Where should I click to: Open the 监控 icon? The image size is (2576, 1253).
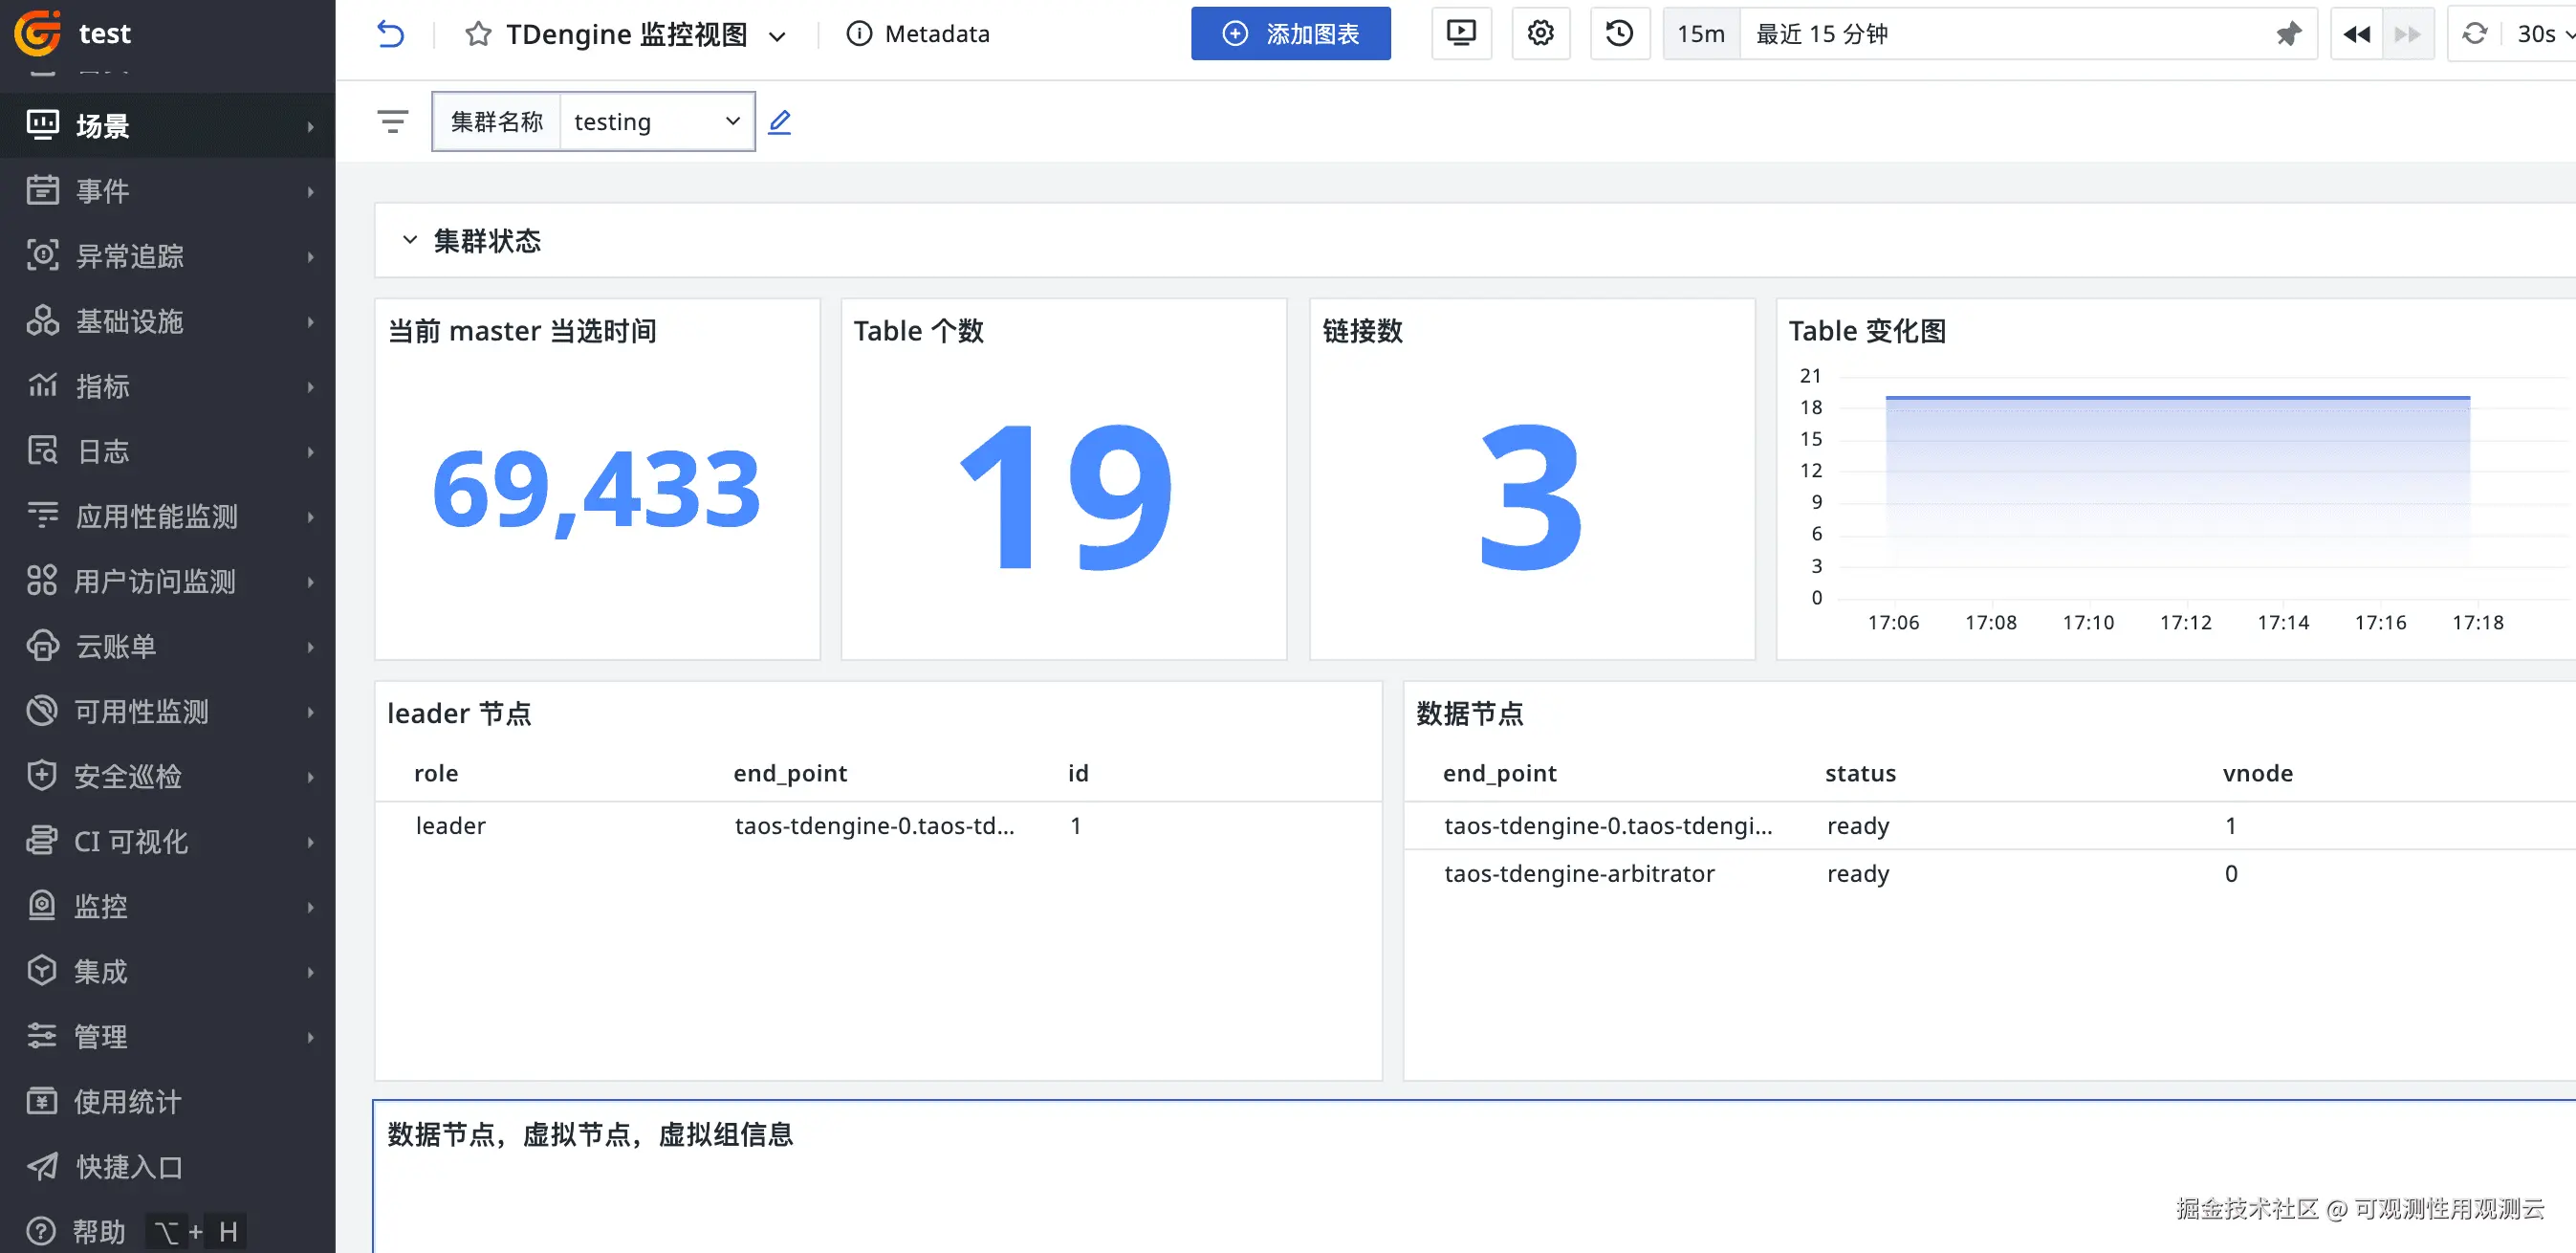click(42, 905)
